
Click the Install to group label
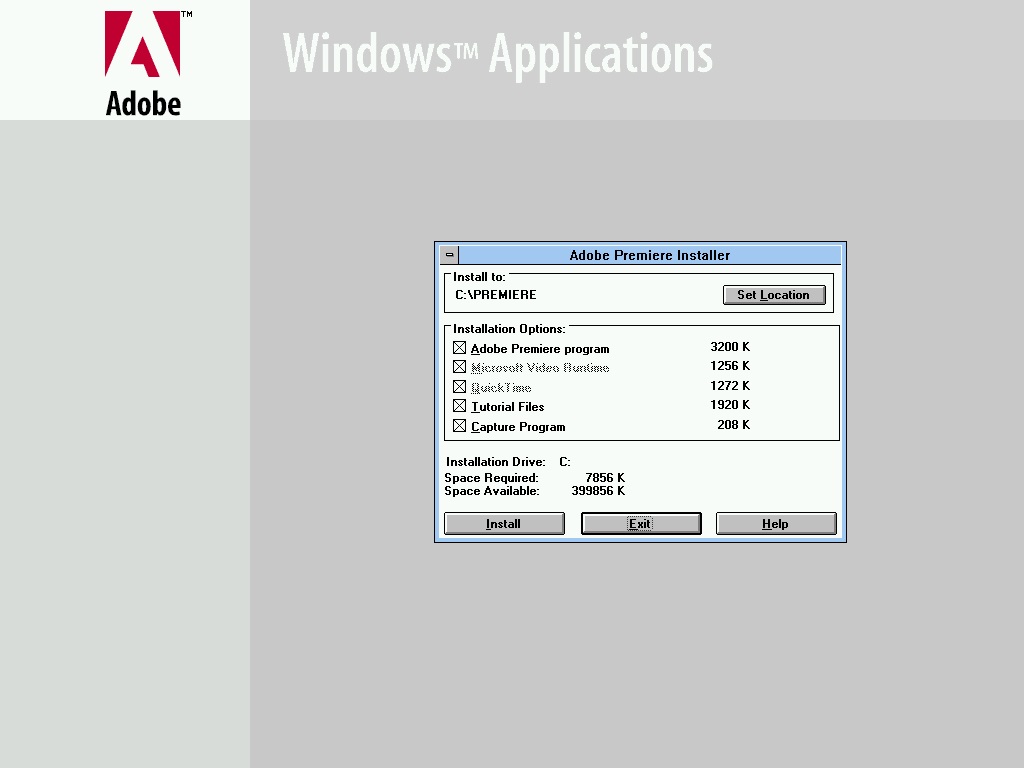point(479,277)
